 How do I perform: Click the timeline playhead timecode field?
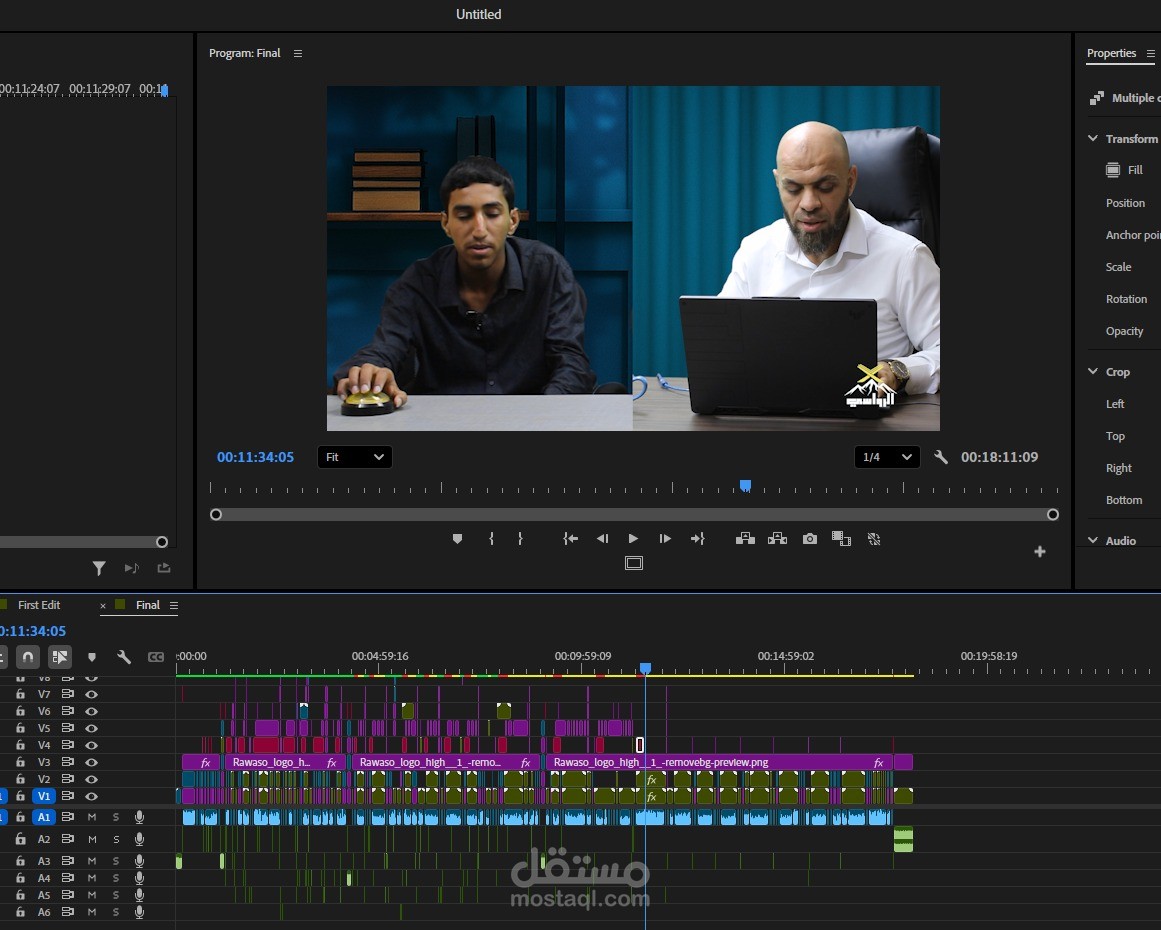click(x=33, y=631)
